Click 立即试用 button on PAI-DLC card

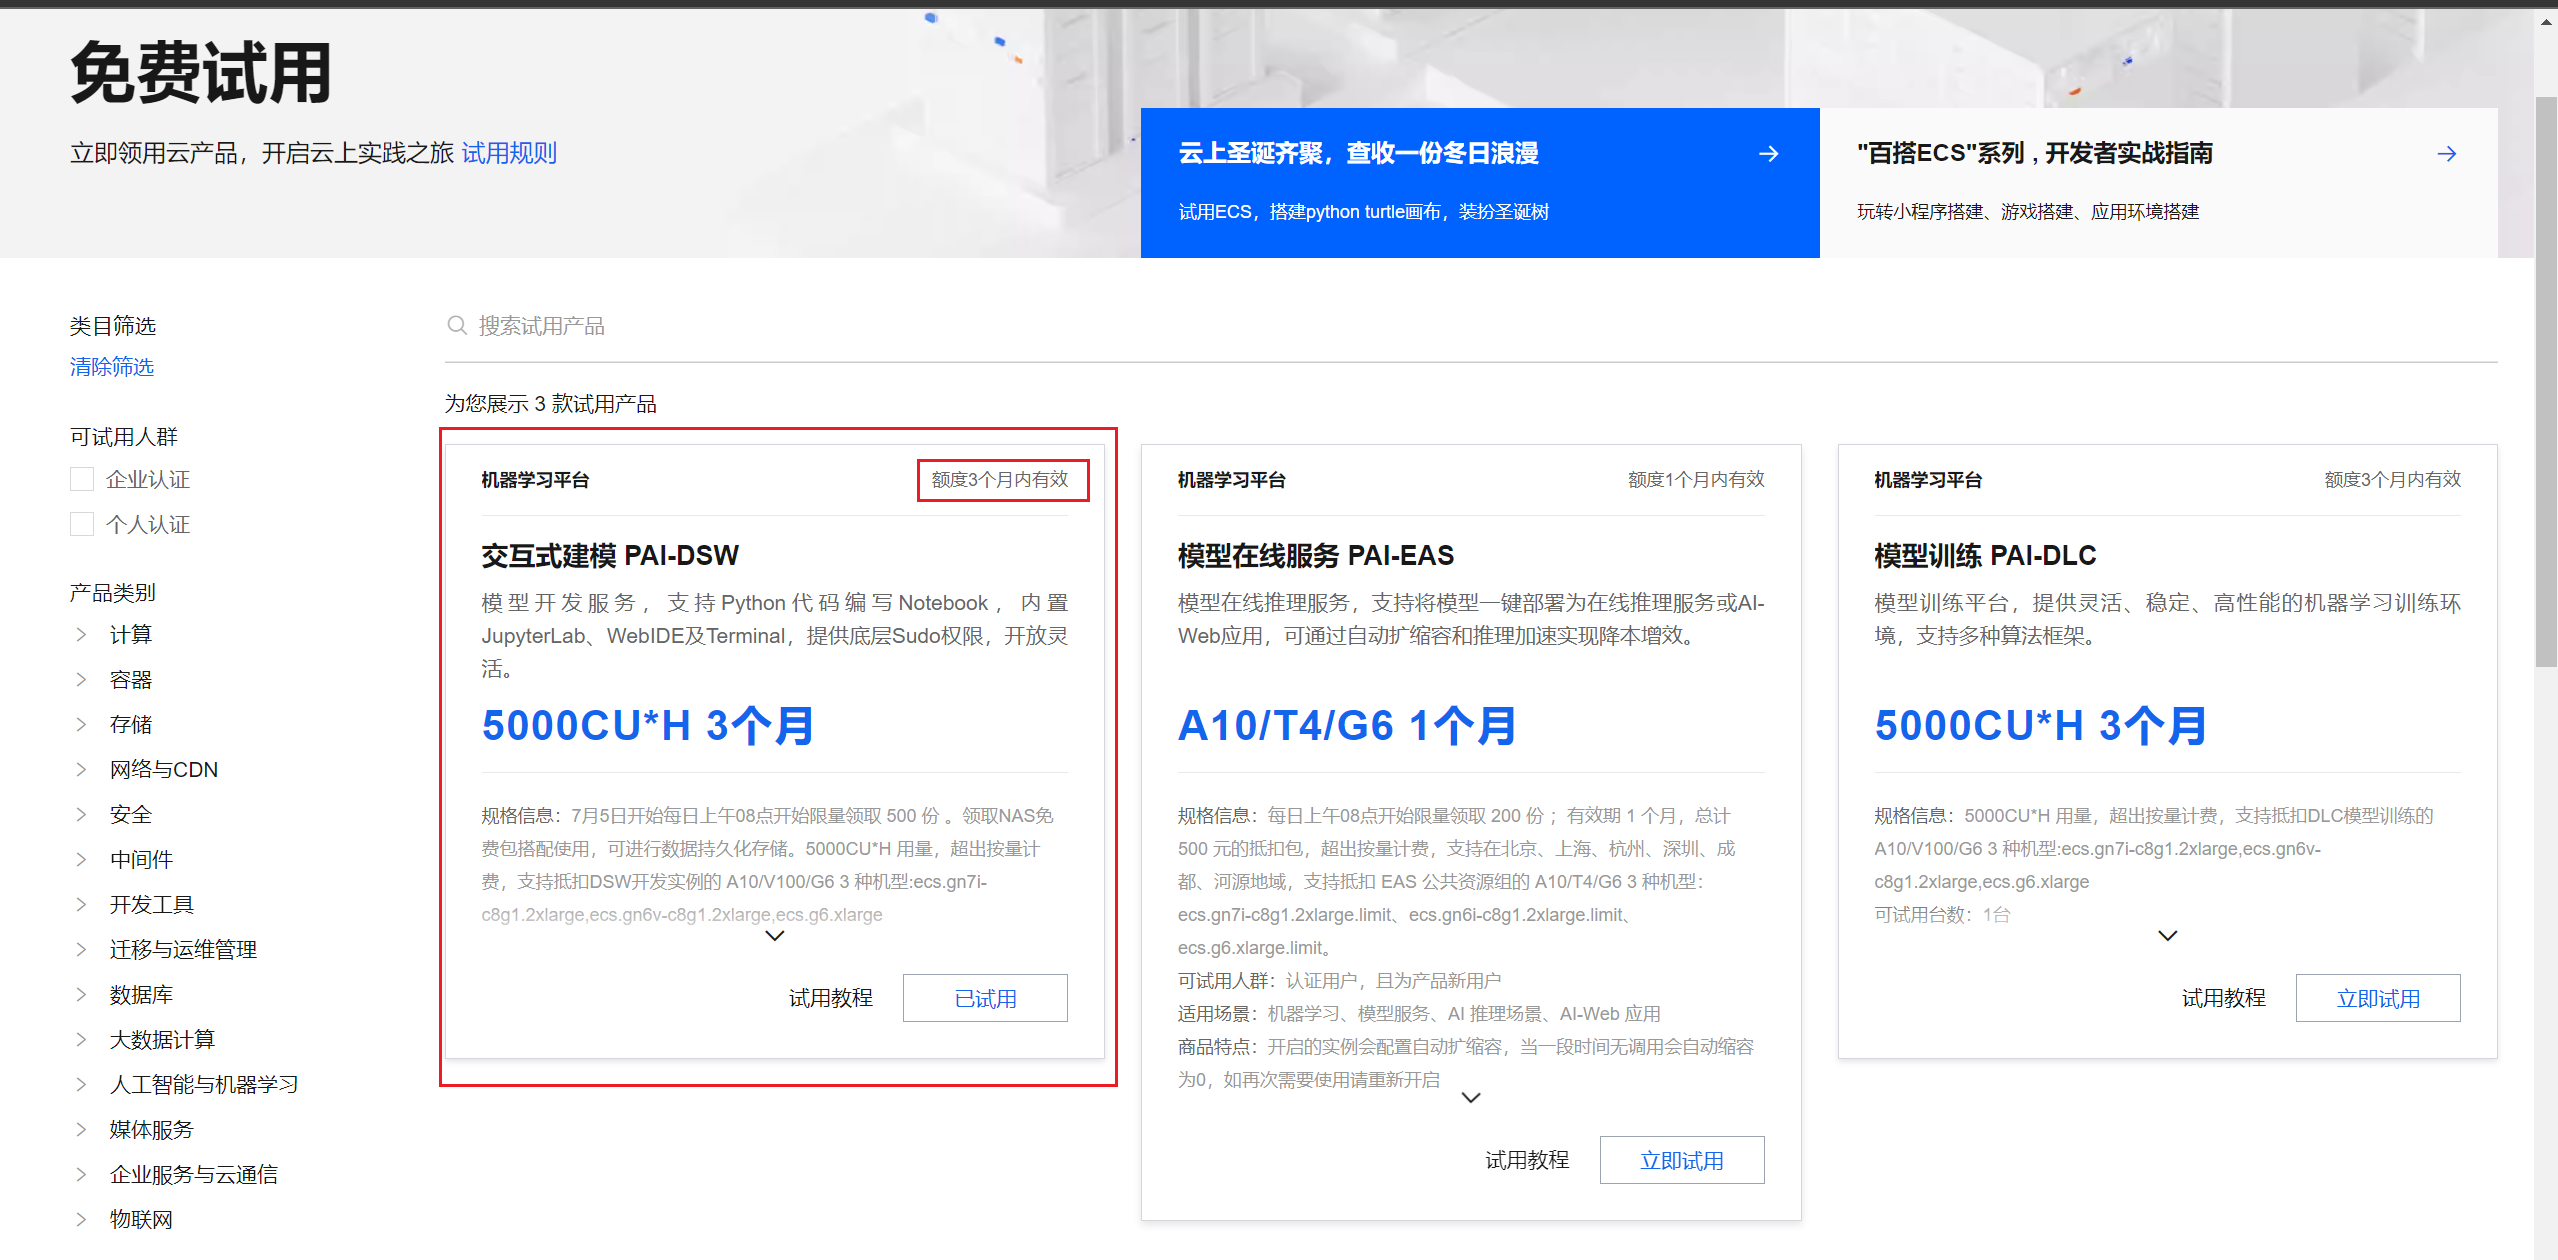coord(2377,998)
